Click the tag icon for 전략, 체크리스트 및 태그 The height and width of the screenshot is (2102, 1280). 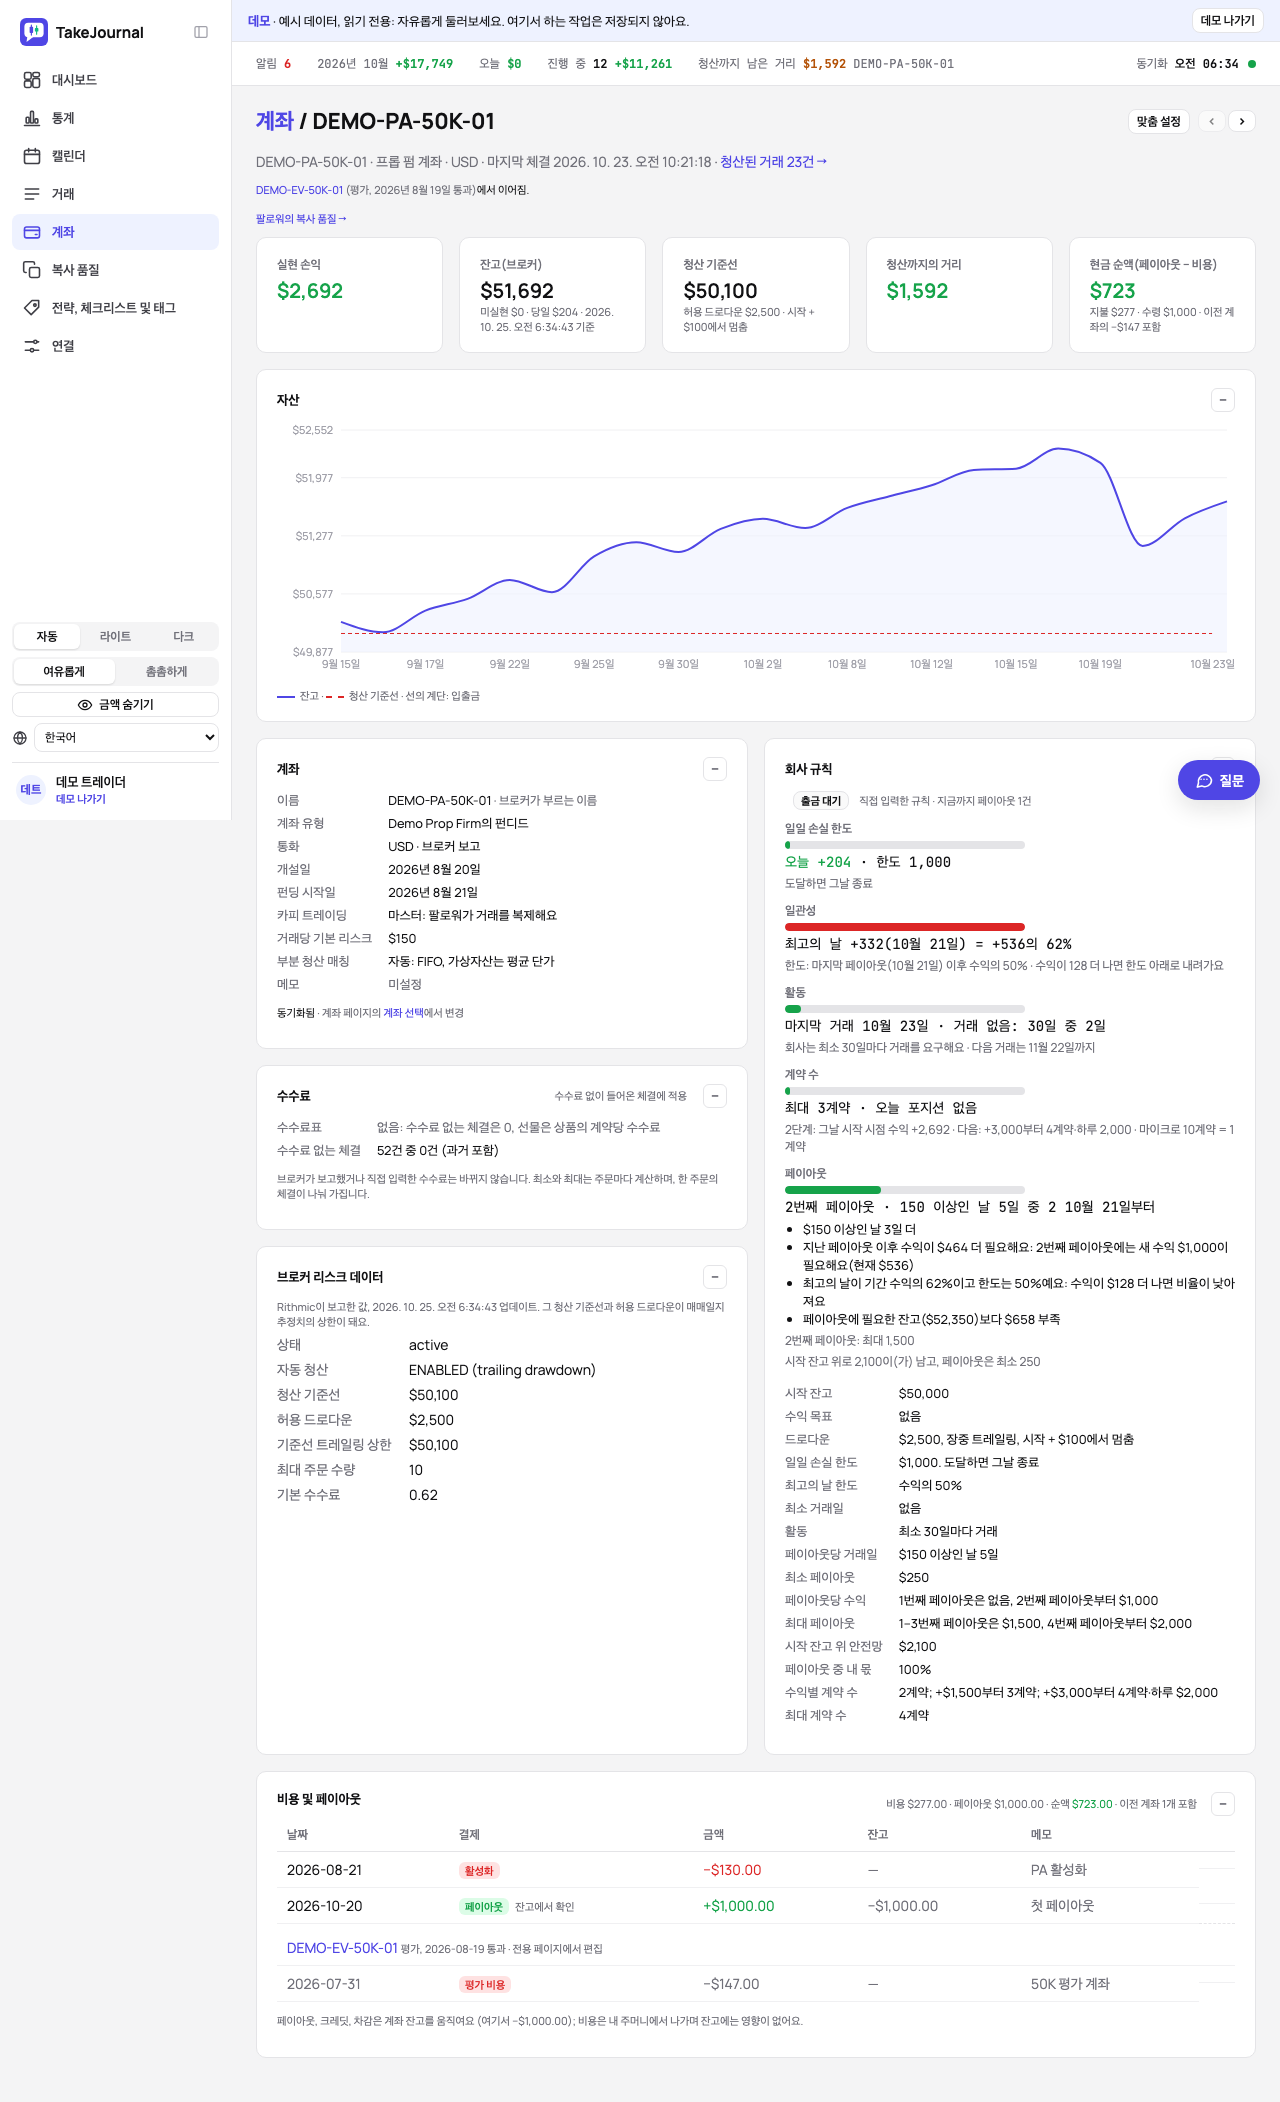[x=32, y=308]
